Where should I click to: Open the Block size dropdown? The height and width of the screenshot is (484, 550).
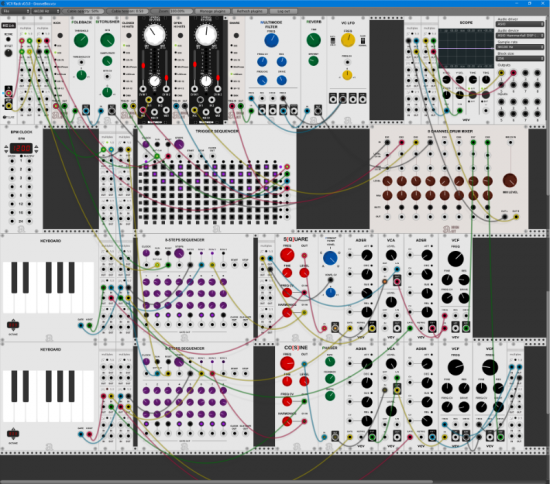pyautogui.click(x=520, y=59)
